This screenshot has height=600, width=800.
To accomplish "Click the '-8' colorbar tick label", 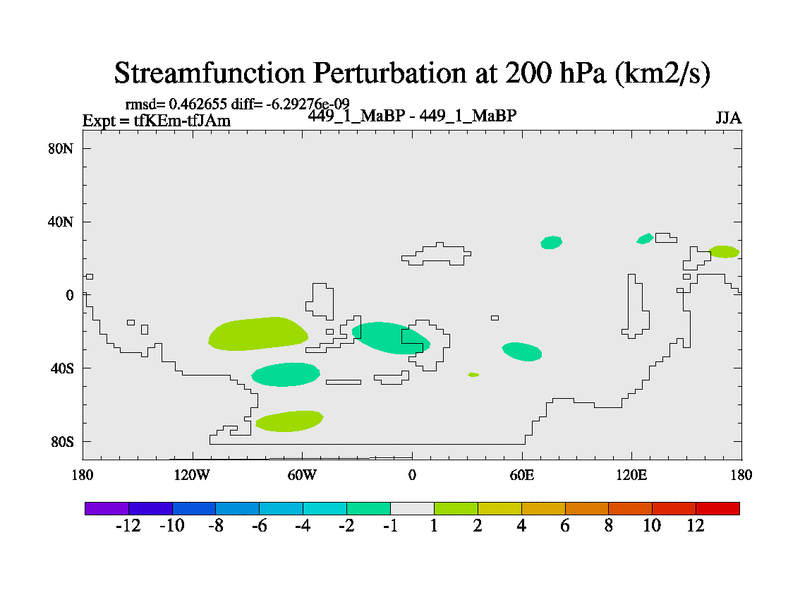I will [x=216, y=526].
